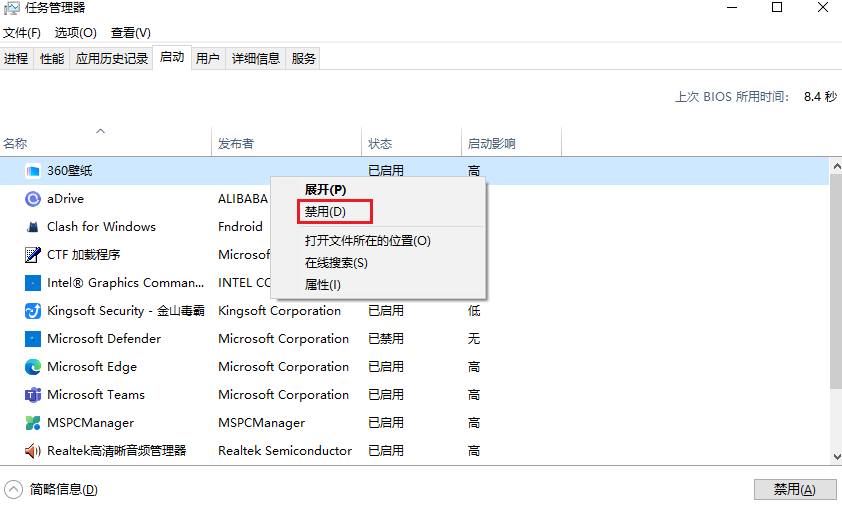842x505 pixels.
Task: Click the Microsoft Teams icon
Action: [x=32, y=395]
